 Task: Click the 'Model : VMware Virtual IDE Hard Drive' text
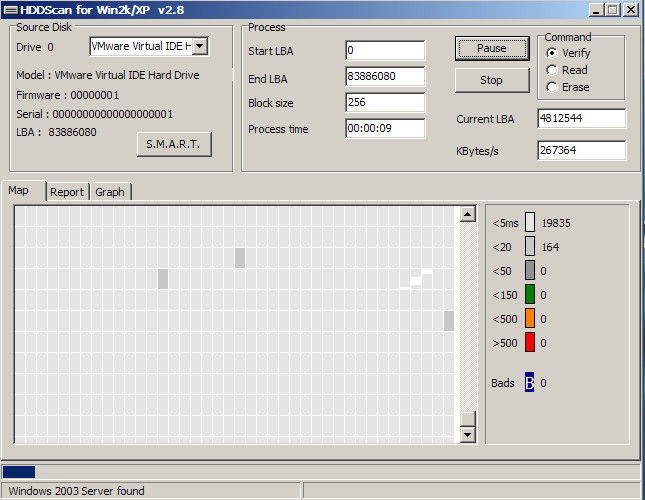pyautogui.click(x=108, y=75)
